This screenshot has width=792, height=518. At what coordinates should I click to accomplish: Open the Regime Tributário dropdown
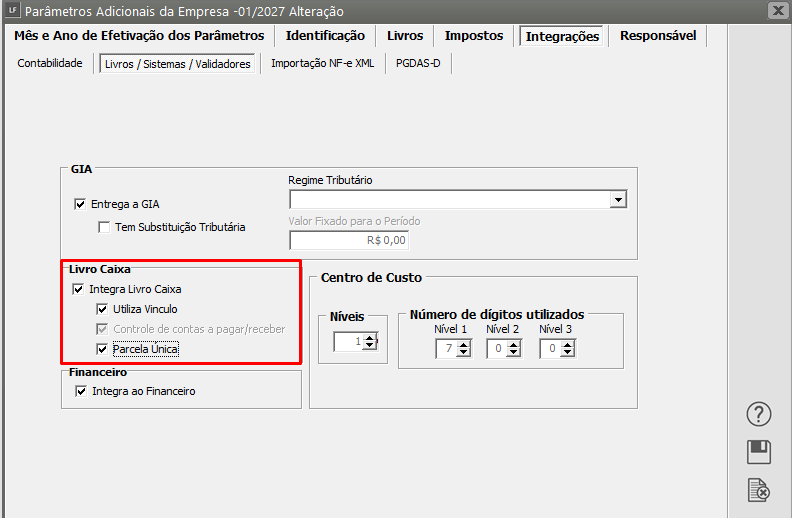(618, 200)
